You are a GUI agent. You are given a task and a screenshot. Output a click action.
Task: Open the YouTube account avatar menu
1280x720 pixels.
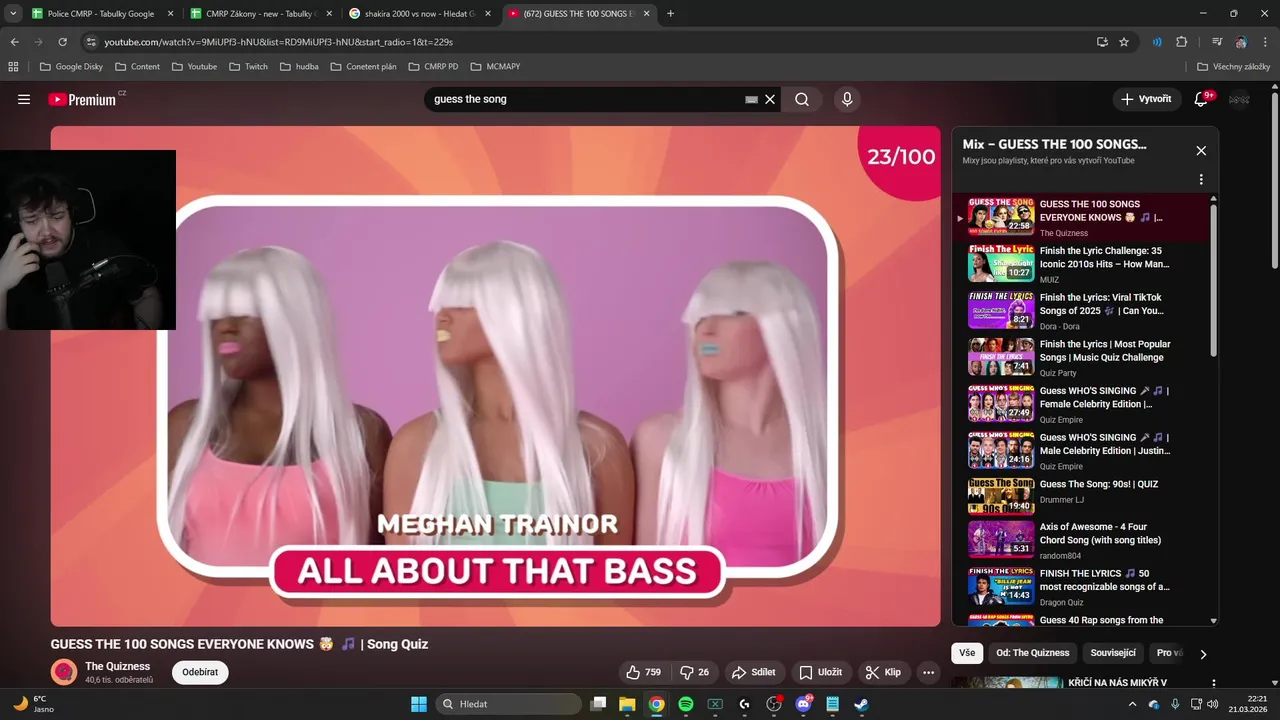(1239, 99)
